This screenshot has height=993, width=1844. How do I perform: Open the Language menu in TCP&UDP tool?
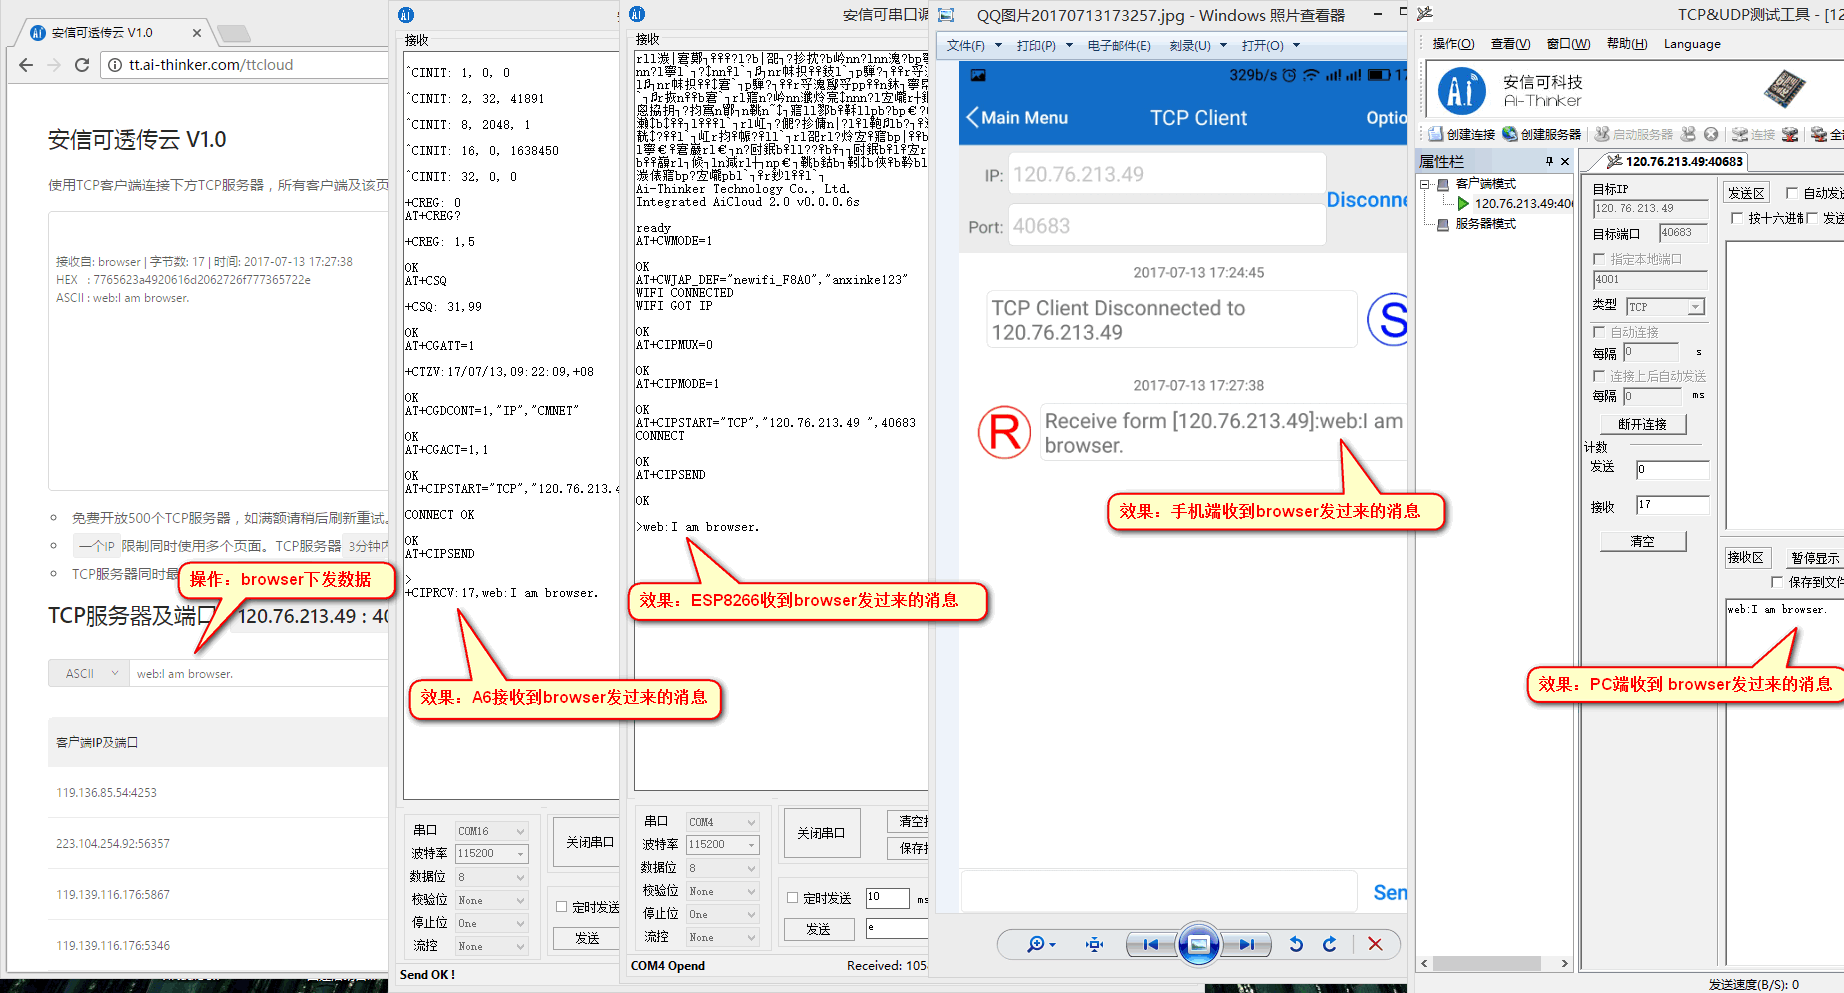[1692, 43]
